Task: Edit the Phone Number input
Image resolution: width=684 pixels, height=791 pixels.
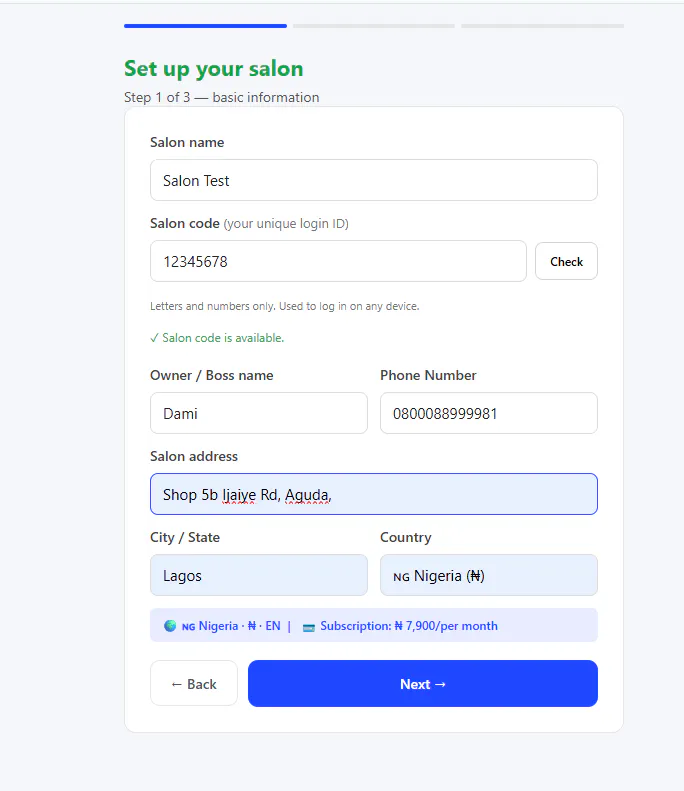Action: [x=489, y=413]
